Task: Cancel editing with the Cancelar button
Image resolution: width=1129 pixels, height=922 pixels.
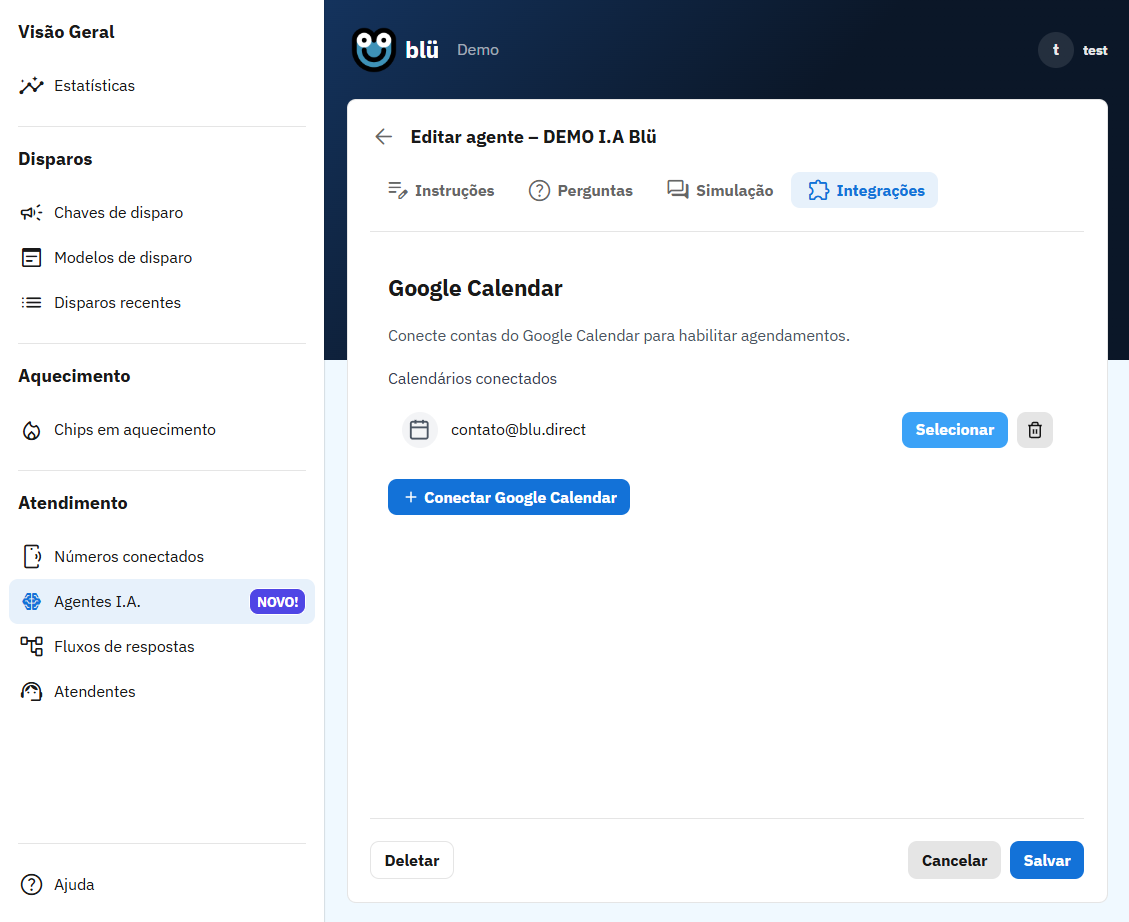Action: [x=954, y=860]
